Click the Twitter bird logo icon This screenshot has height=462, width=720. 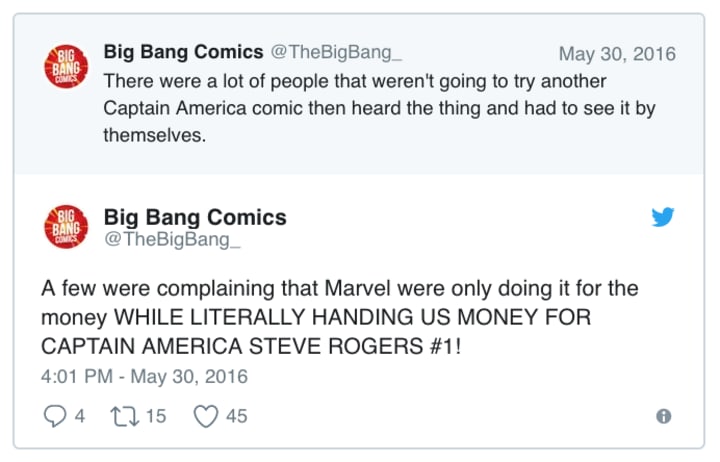663,217
